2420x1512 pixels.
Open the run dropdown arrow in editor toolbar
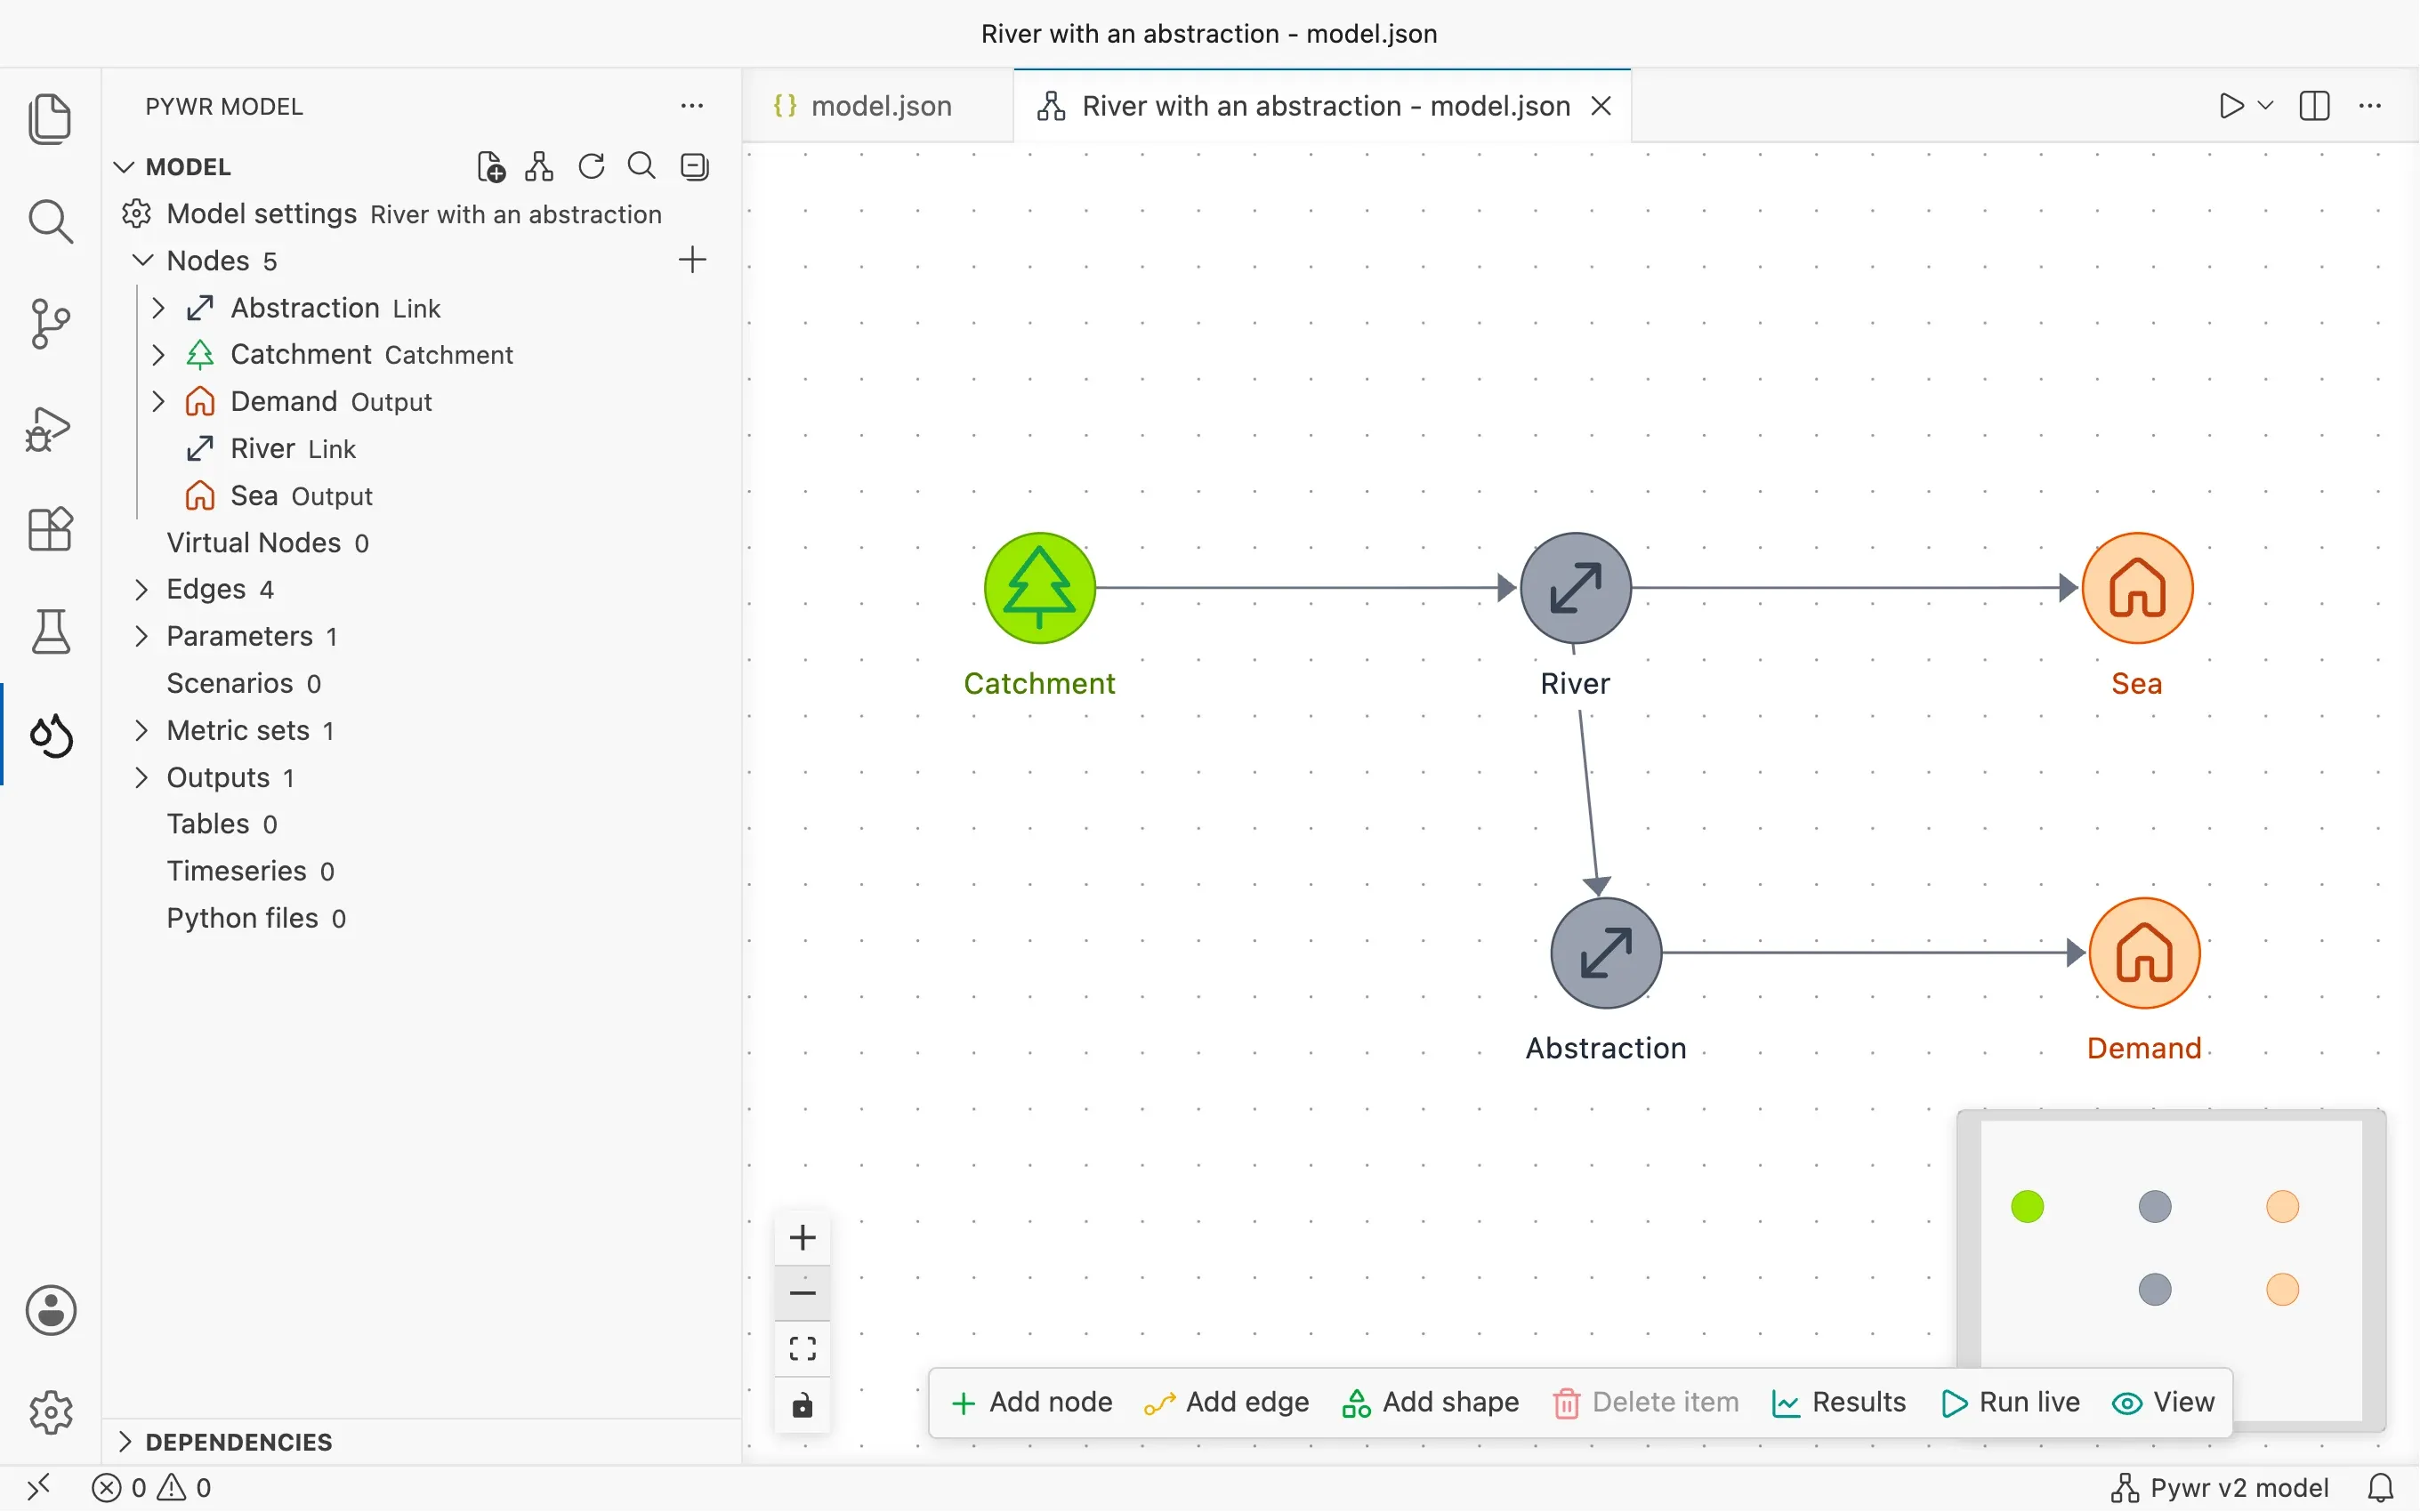click(2266, 106)
